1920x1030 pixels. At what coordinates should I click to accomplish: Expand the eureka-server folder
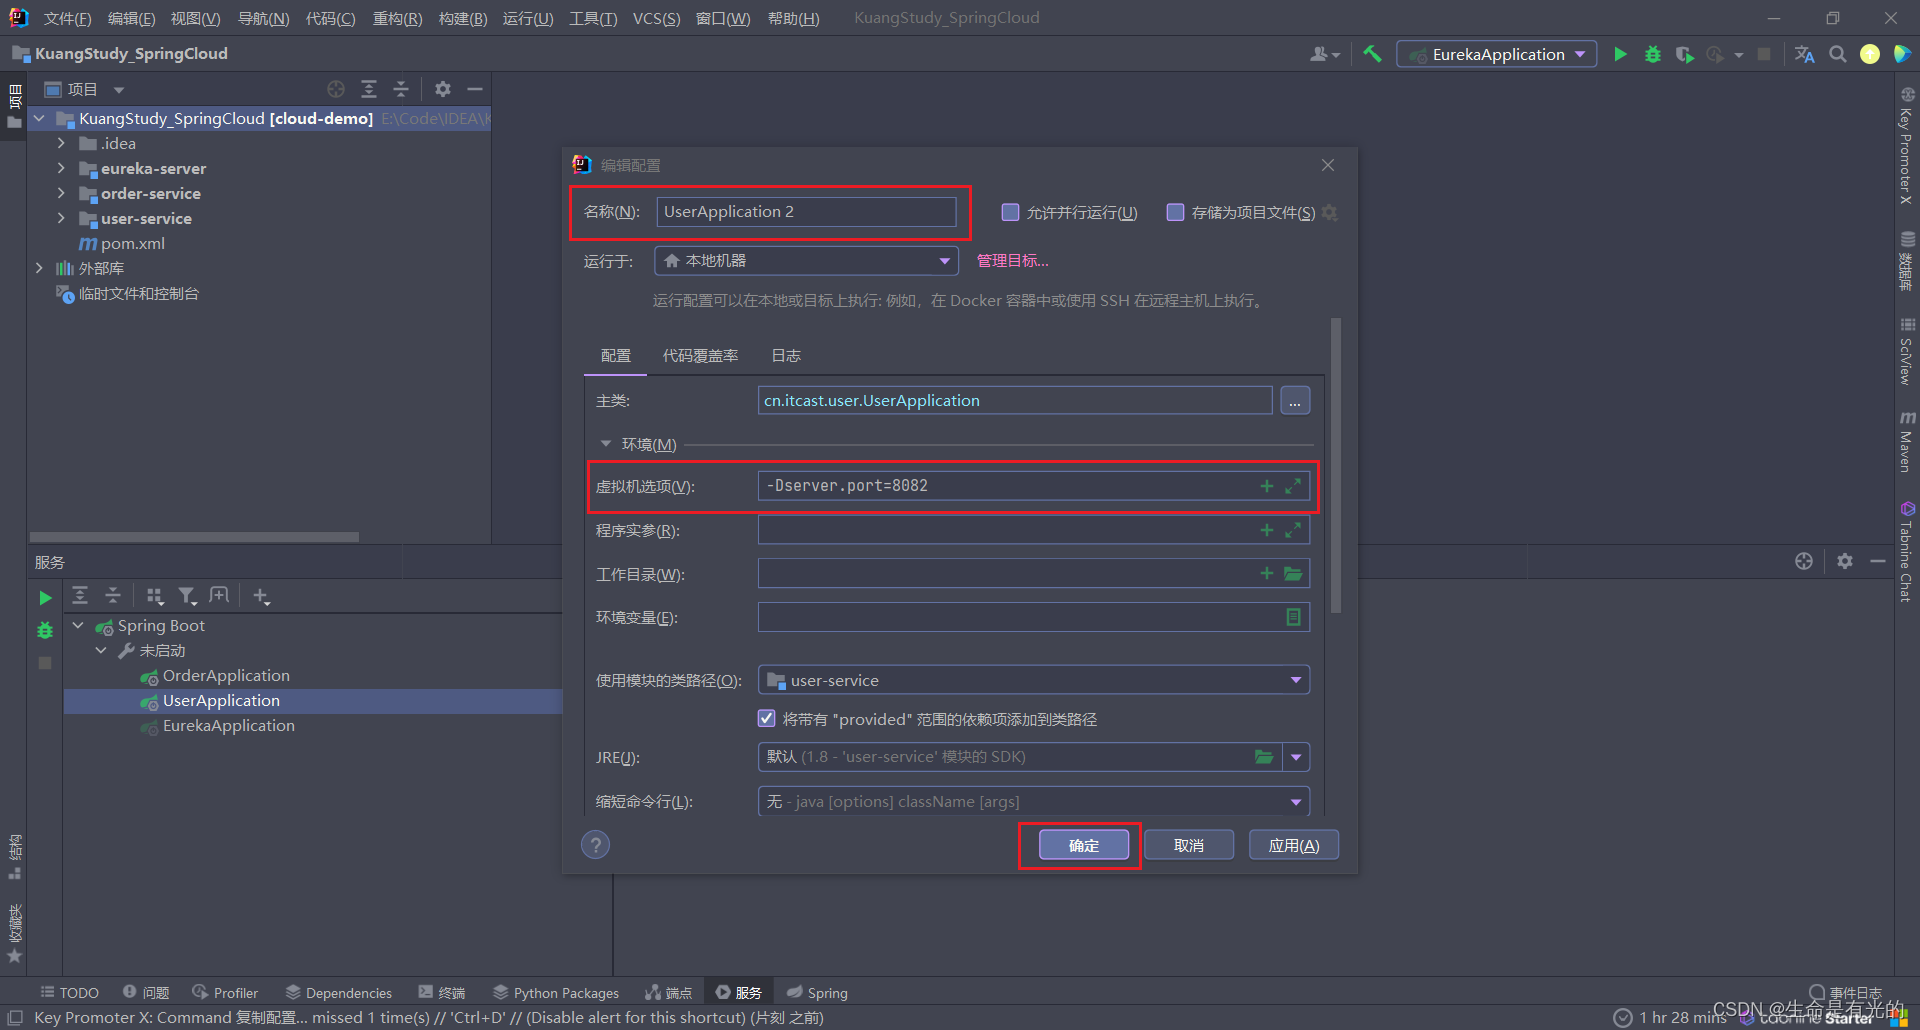pos(61,168)
